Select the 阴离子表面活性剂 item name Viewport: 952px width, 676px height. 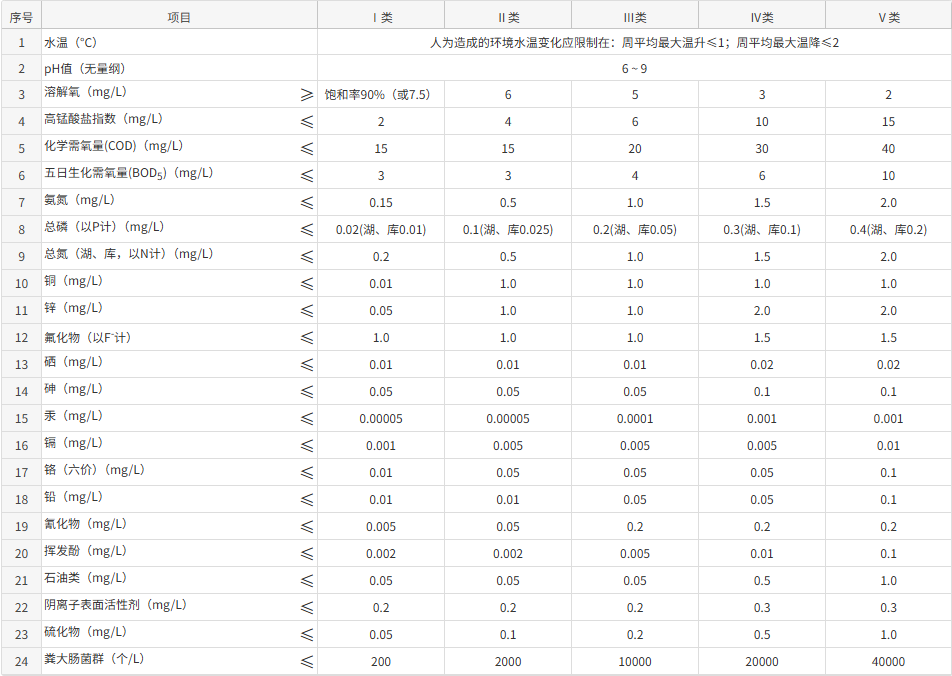click(115, 605)
